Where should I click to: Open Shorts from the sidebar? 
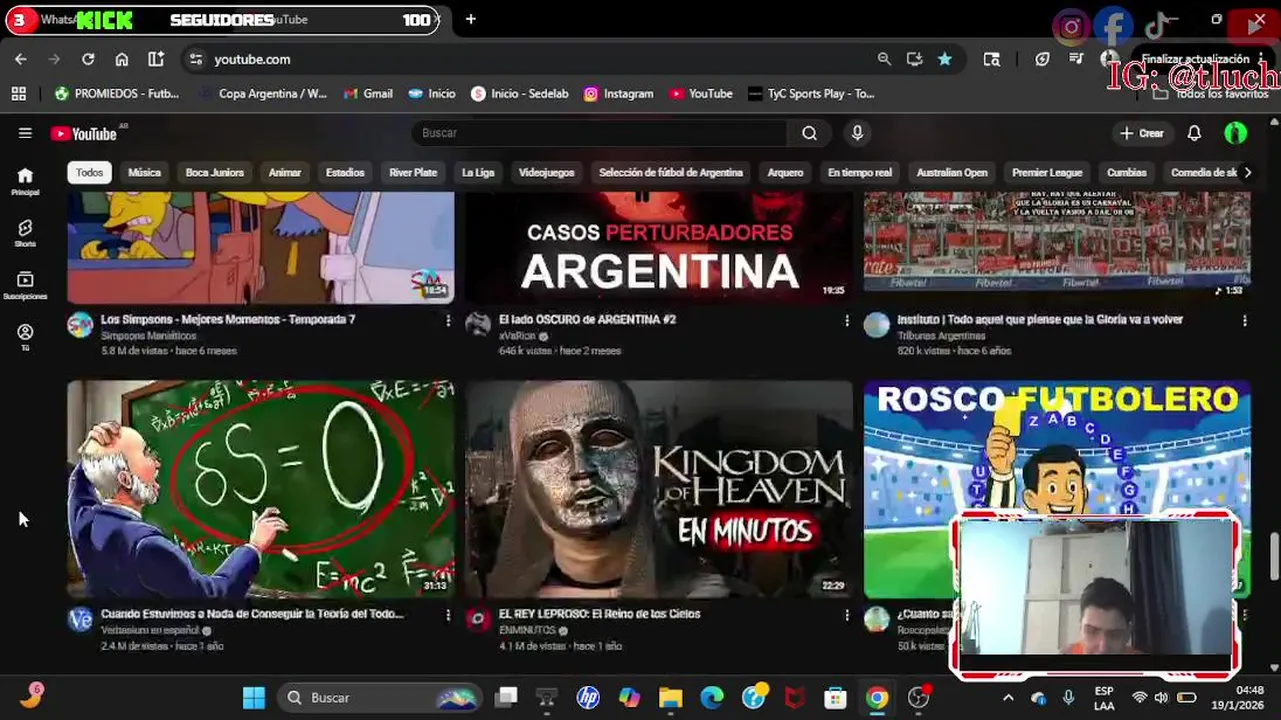[25, 233]
